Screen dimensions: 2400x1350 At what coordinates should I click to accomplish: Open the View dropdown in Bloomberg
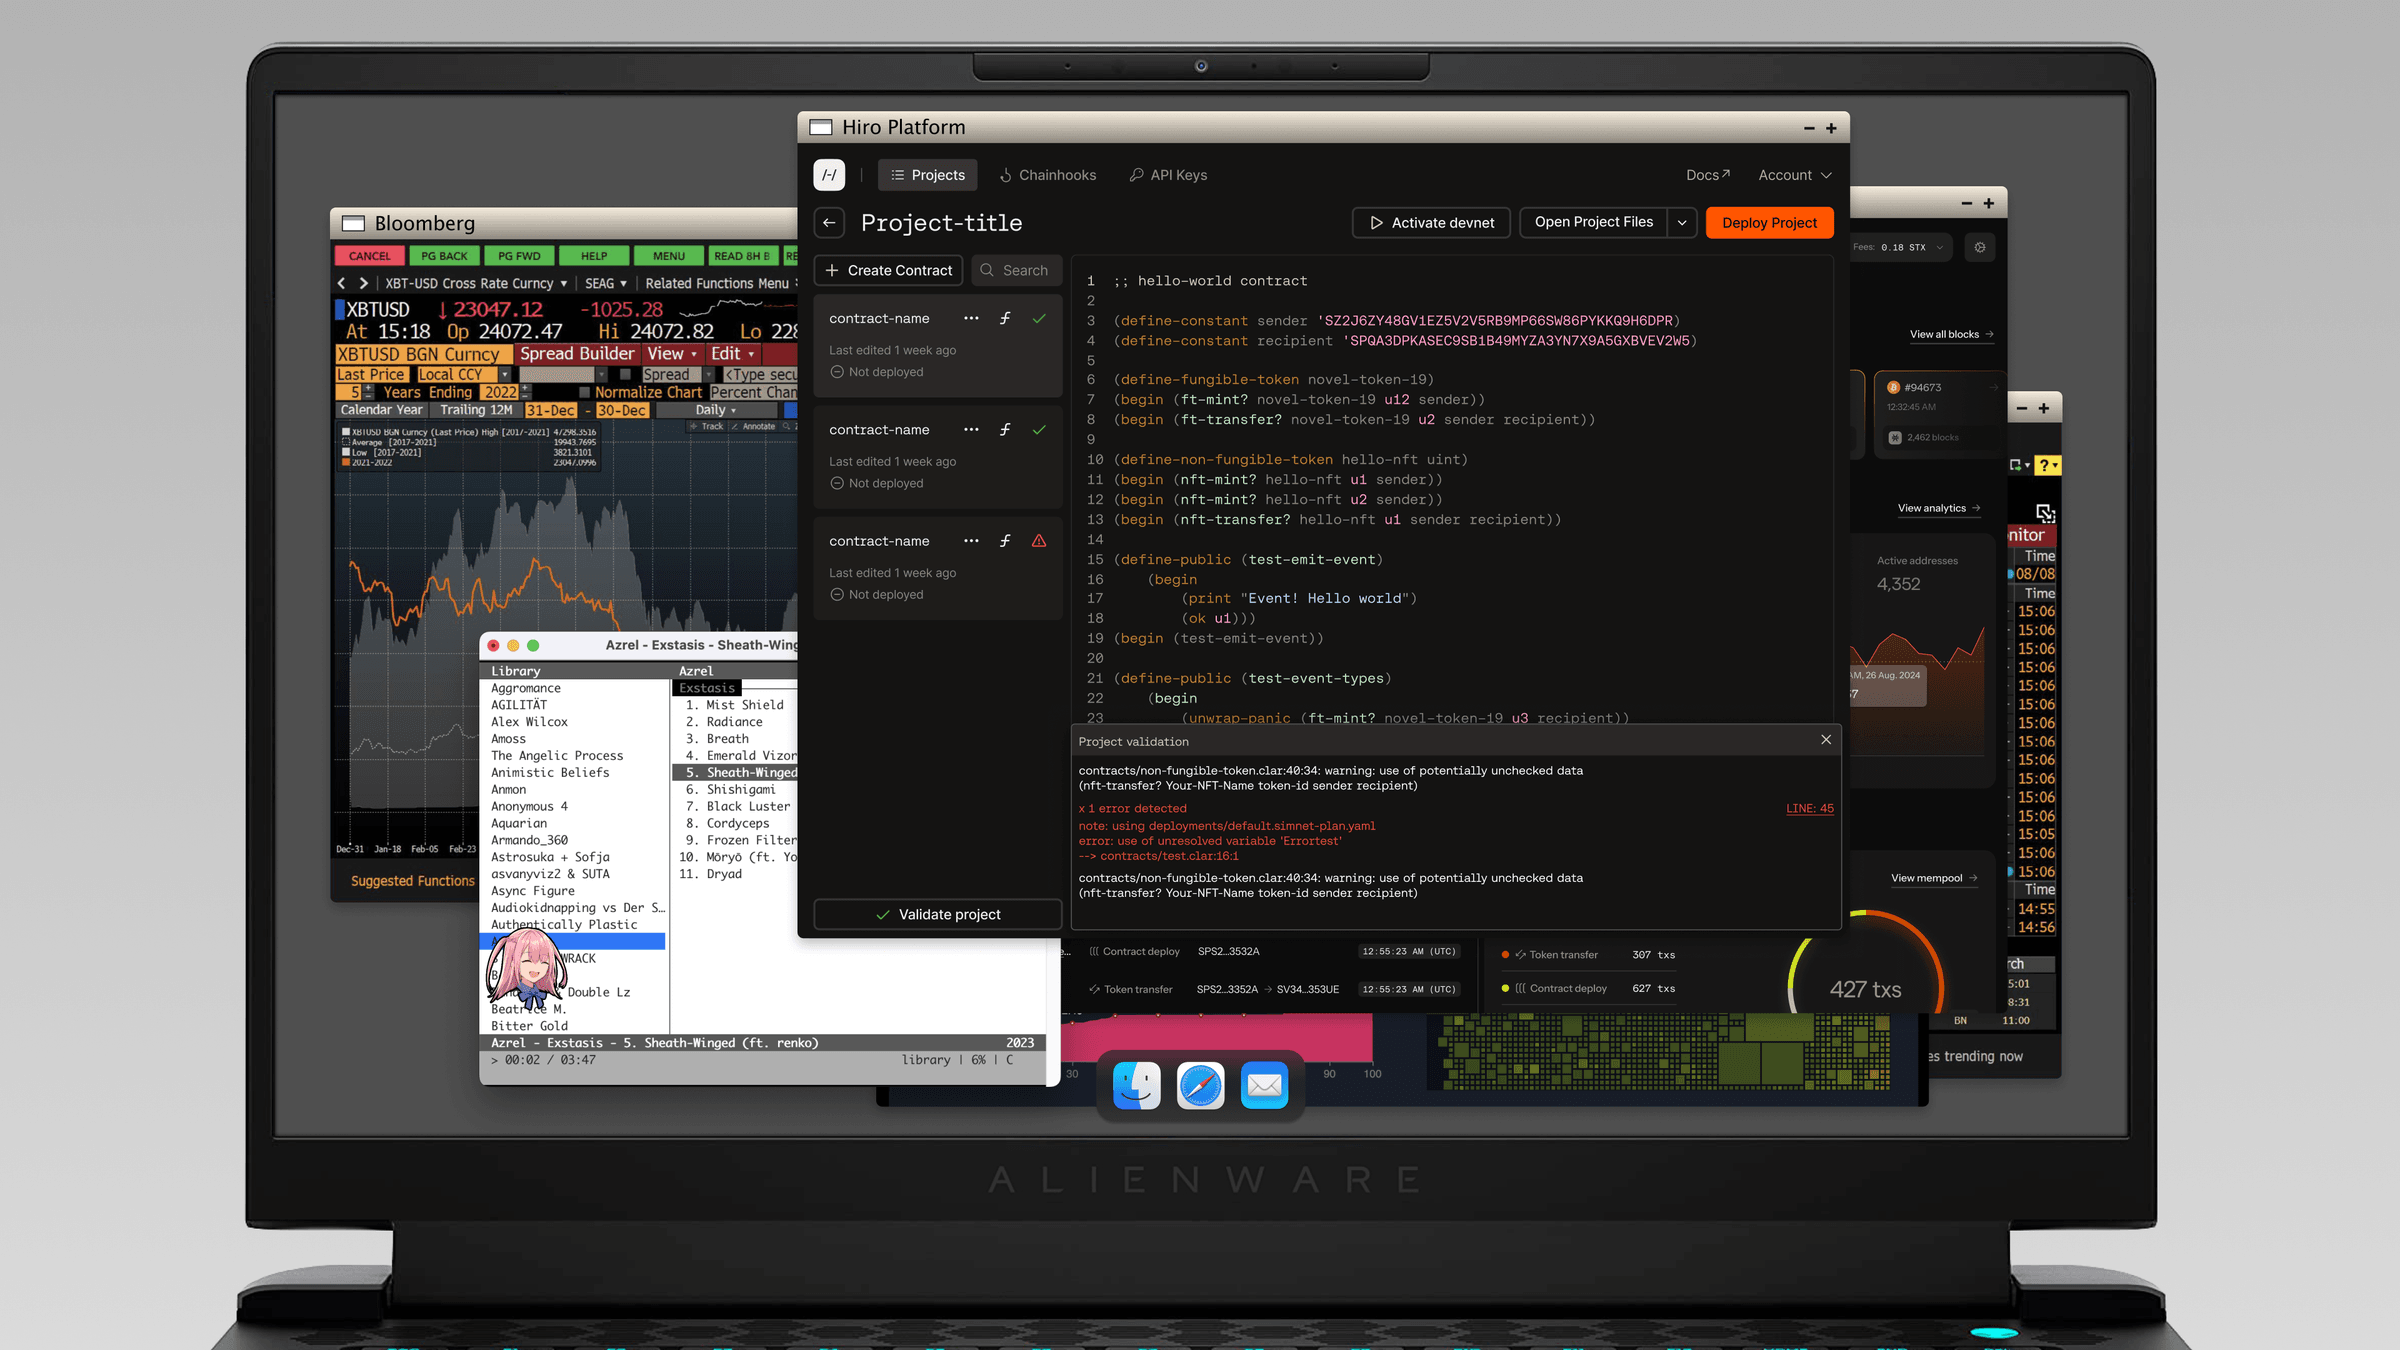coord(672,354)
